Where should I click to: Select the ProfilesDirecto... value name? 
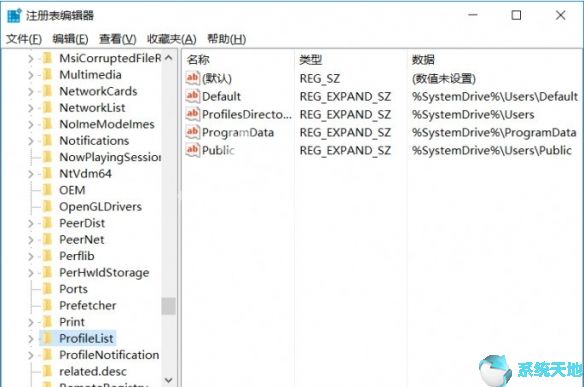247,114
